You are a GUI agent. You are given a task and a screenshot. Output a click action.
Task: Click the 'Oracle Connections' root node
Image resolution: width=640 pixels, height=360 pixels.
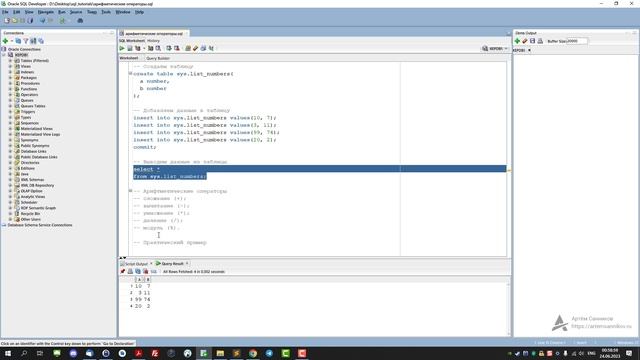tap(24, 49)
